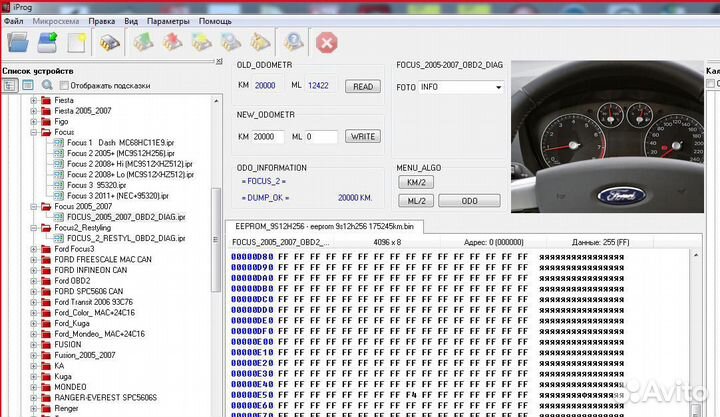This screenshot has width=720, height=417.
Task: Open the Параметры menu
Action: tap(168, 20)
